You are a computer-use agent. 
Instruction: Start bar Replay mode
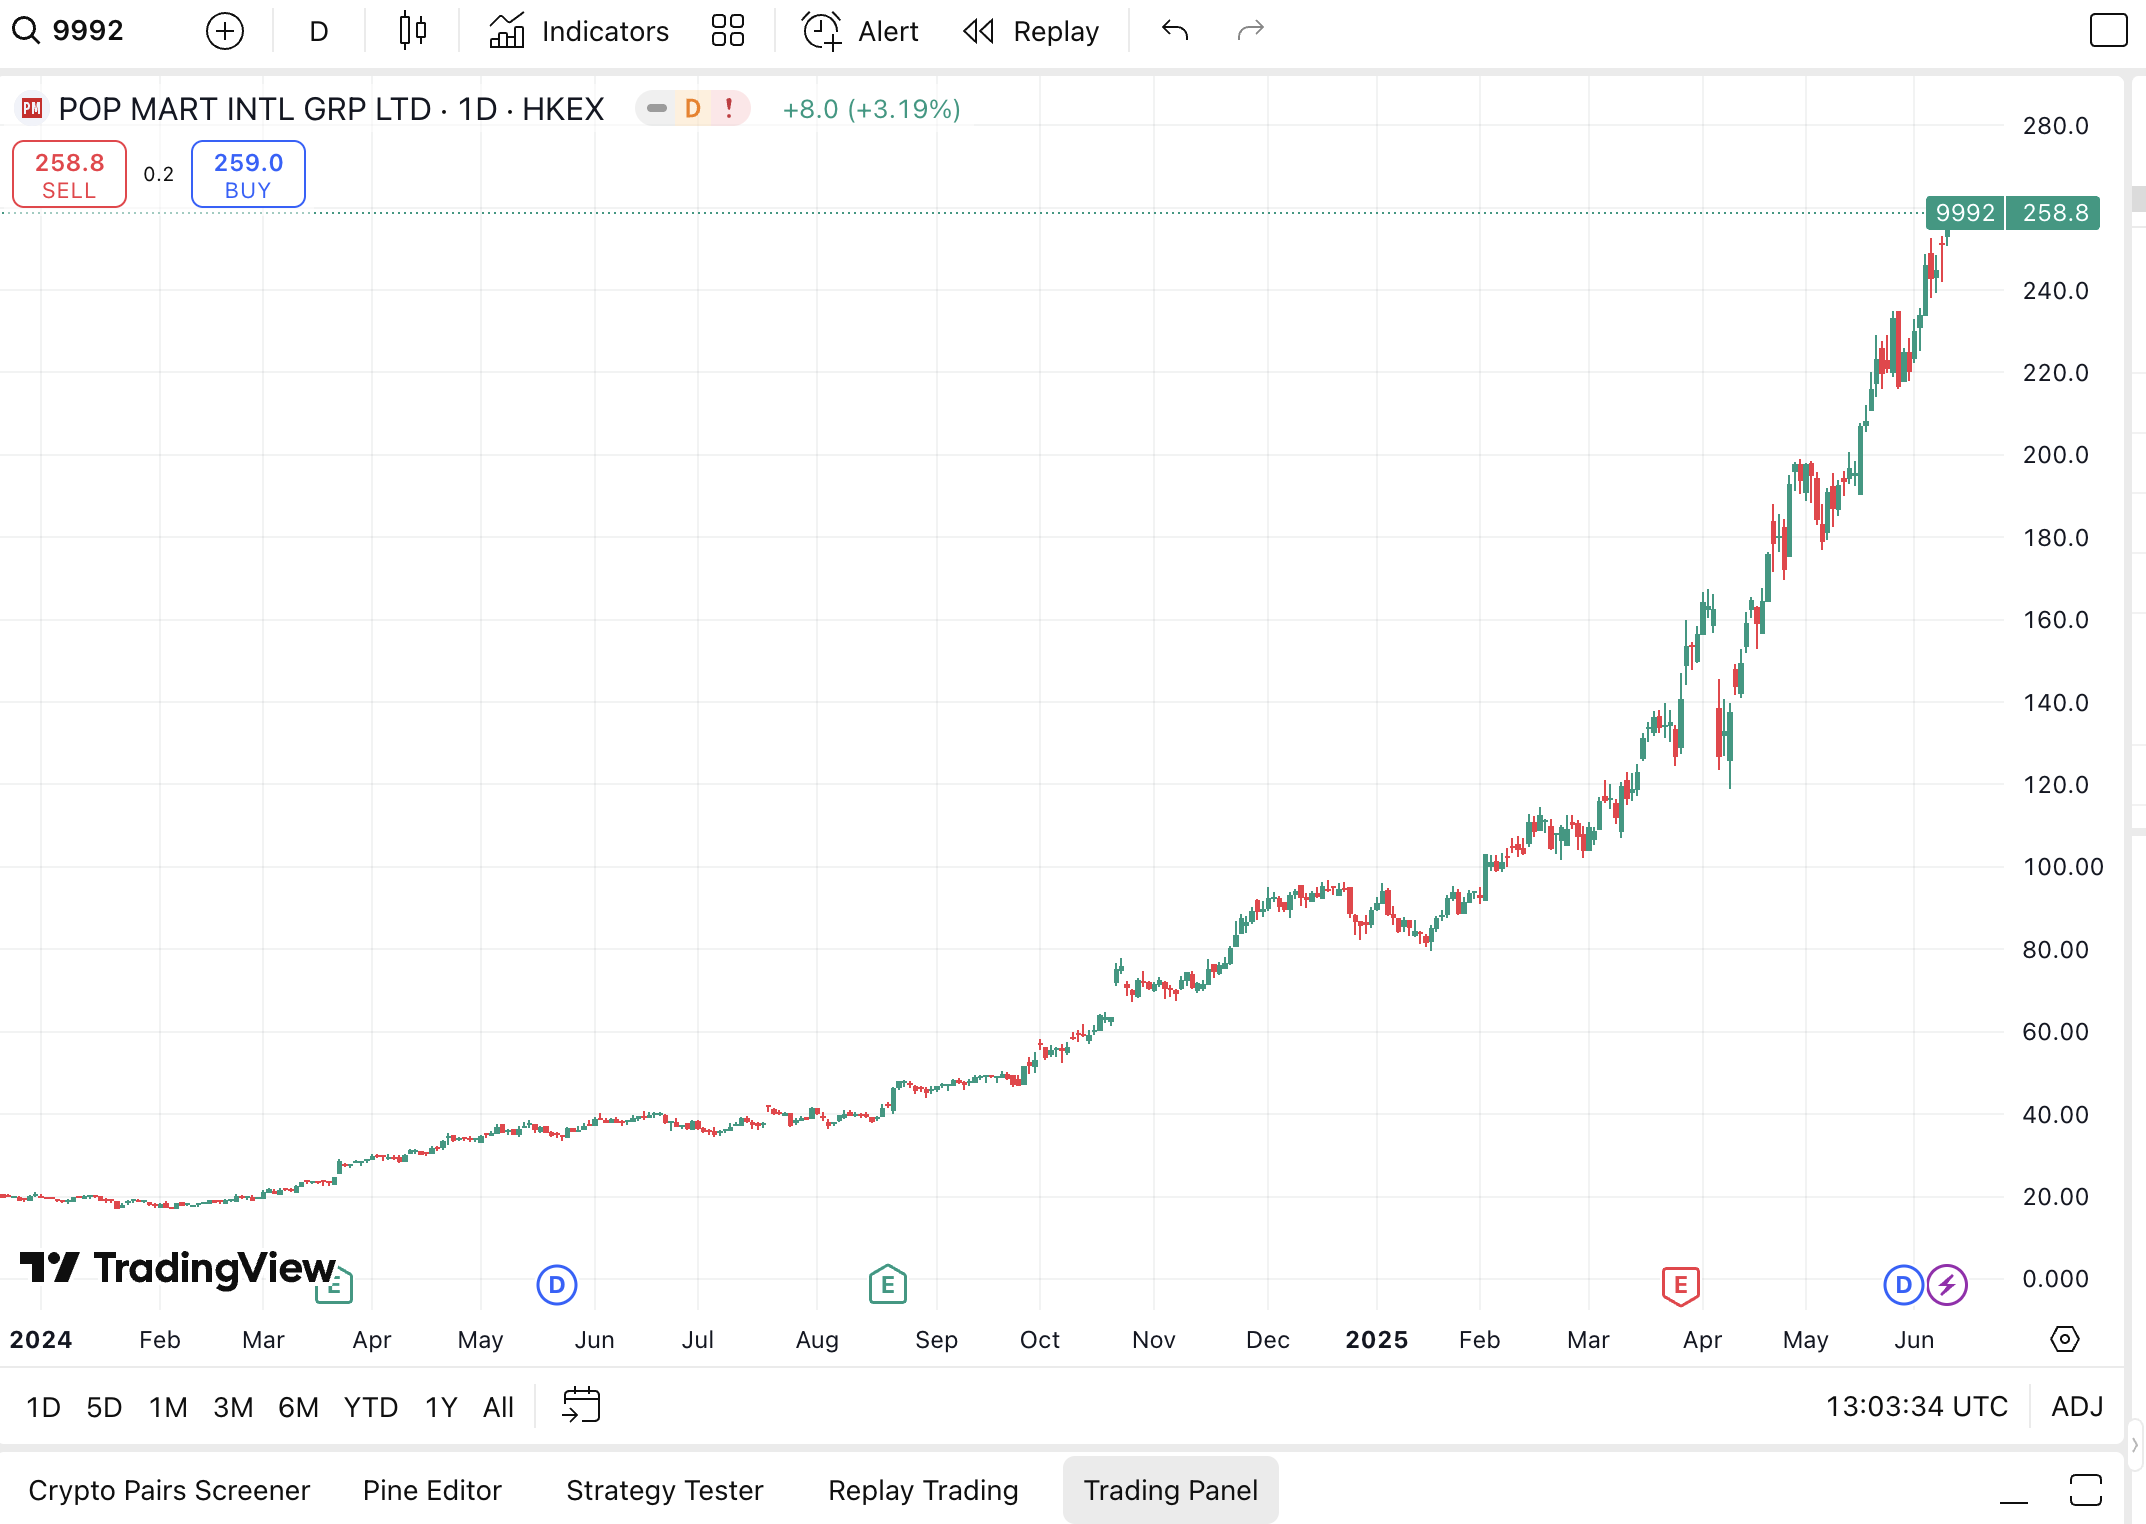(1031, 31)
